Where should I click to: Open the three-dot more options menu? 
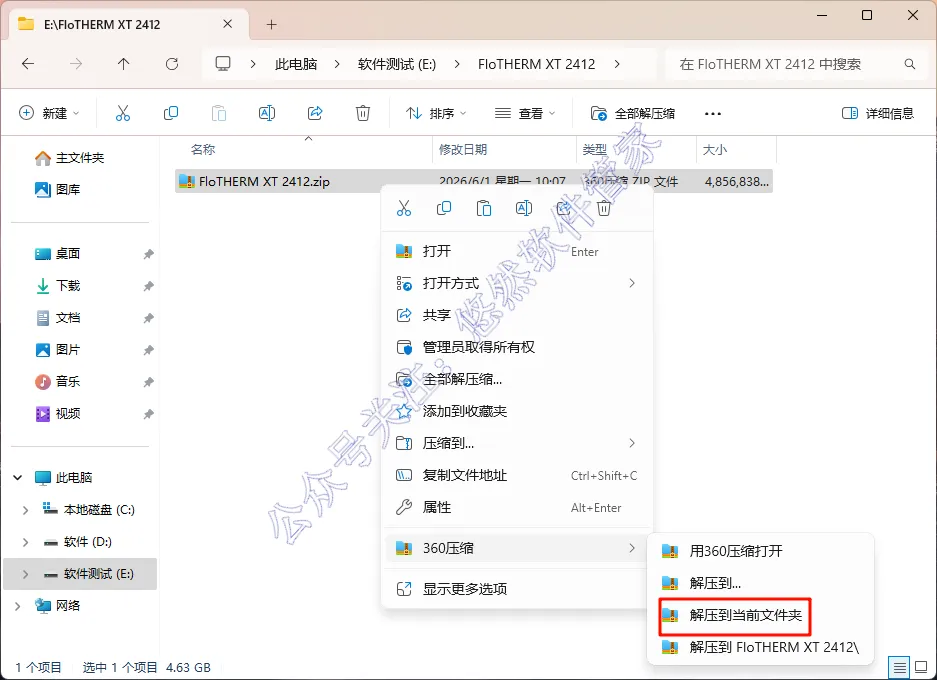tap(713, 114)
